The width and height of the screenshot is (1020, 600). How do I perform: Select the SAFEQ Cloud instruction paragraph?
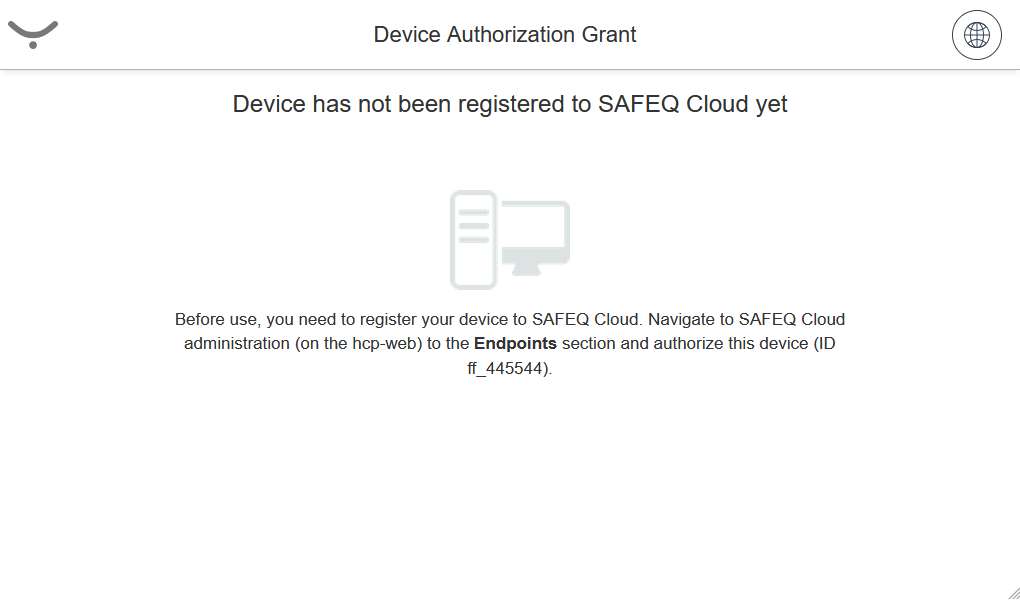point(509,342)
